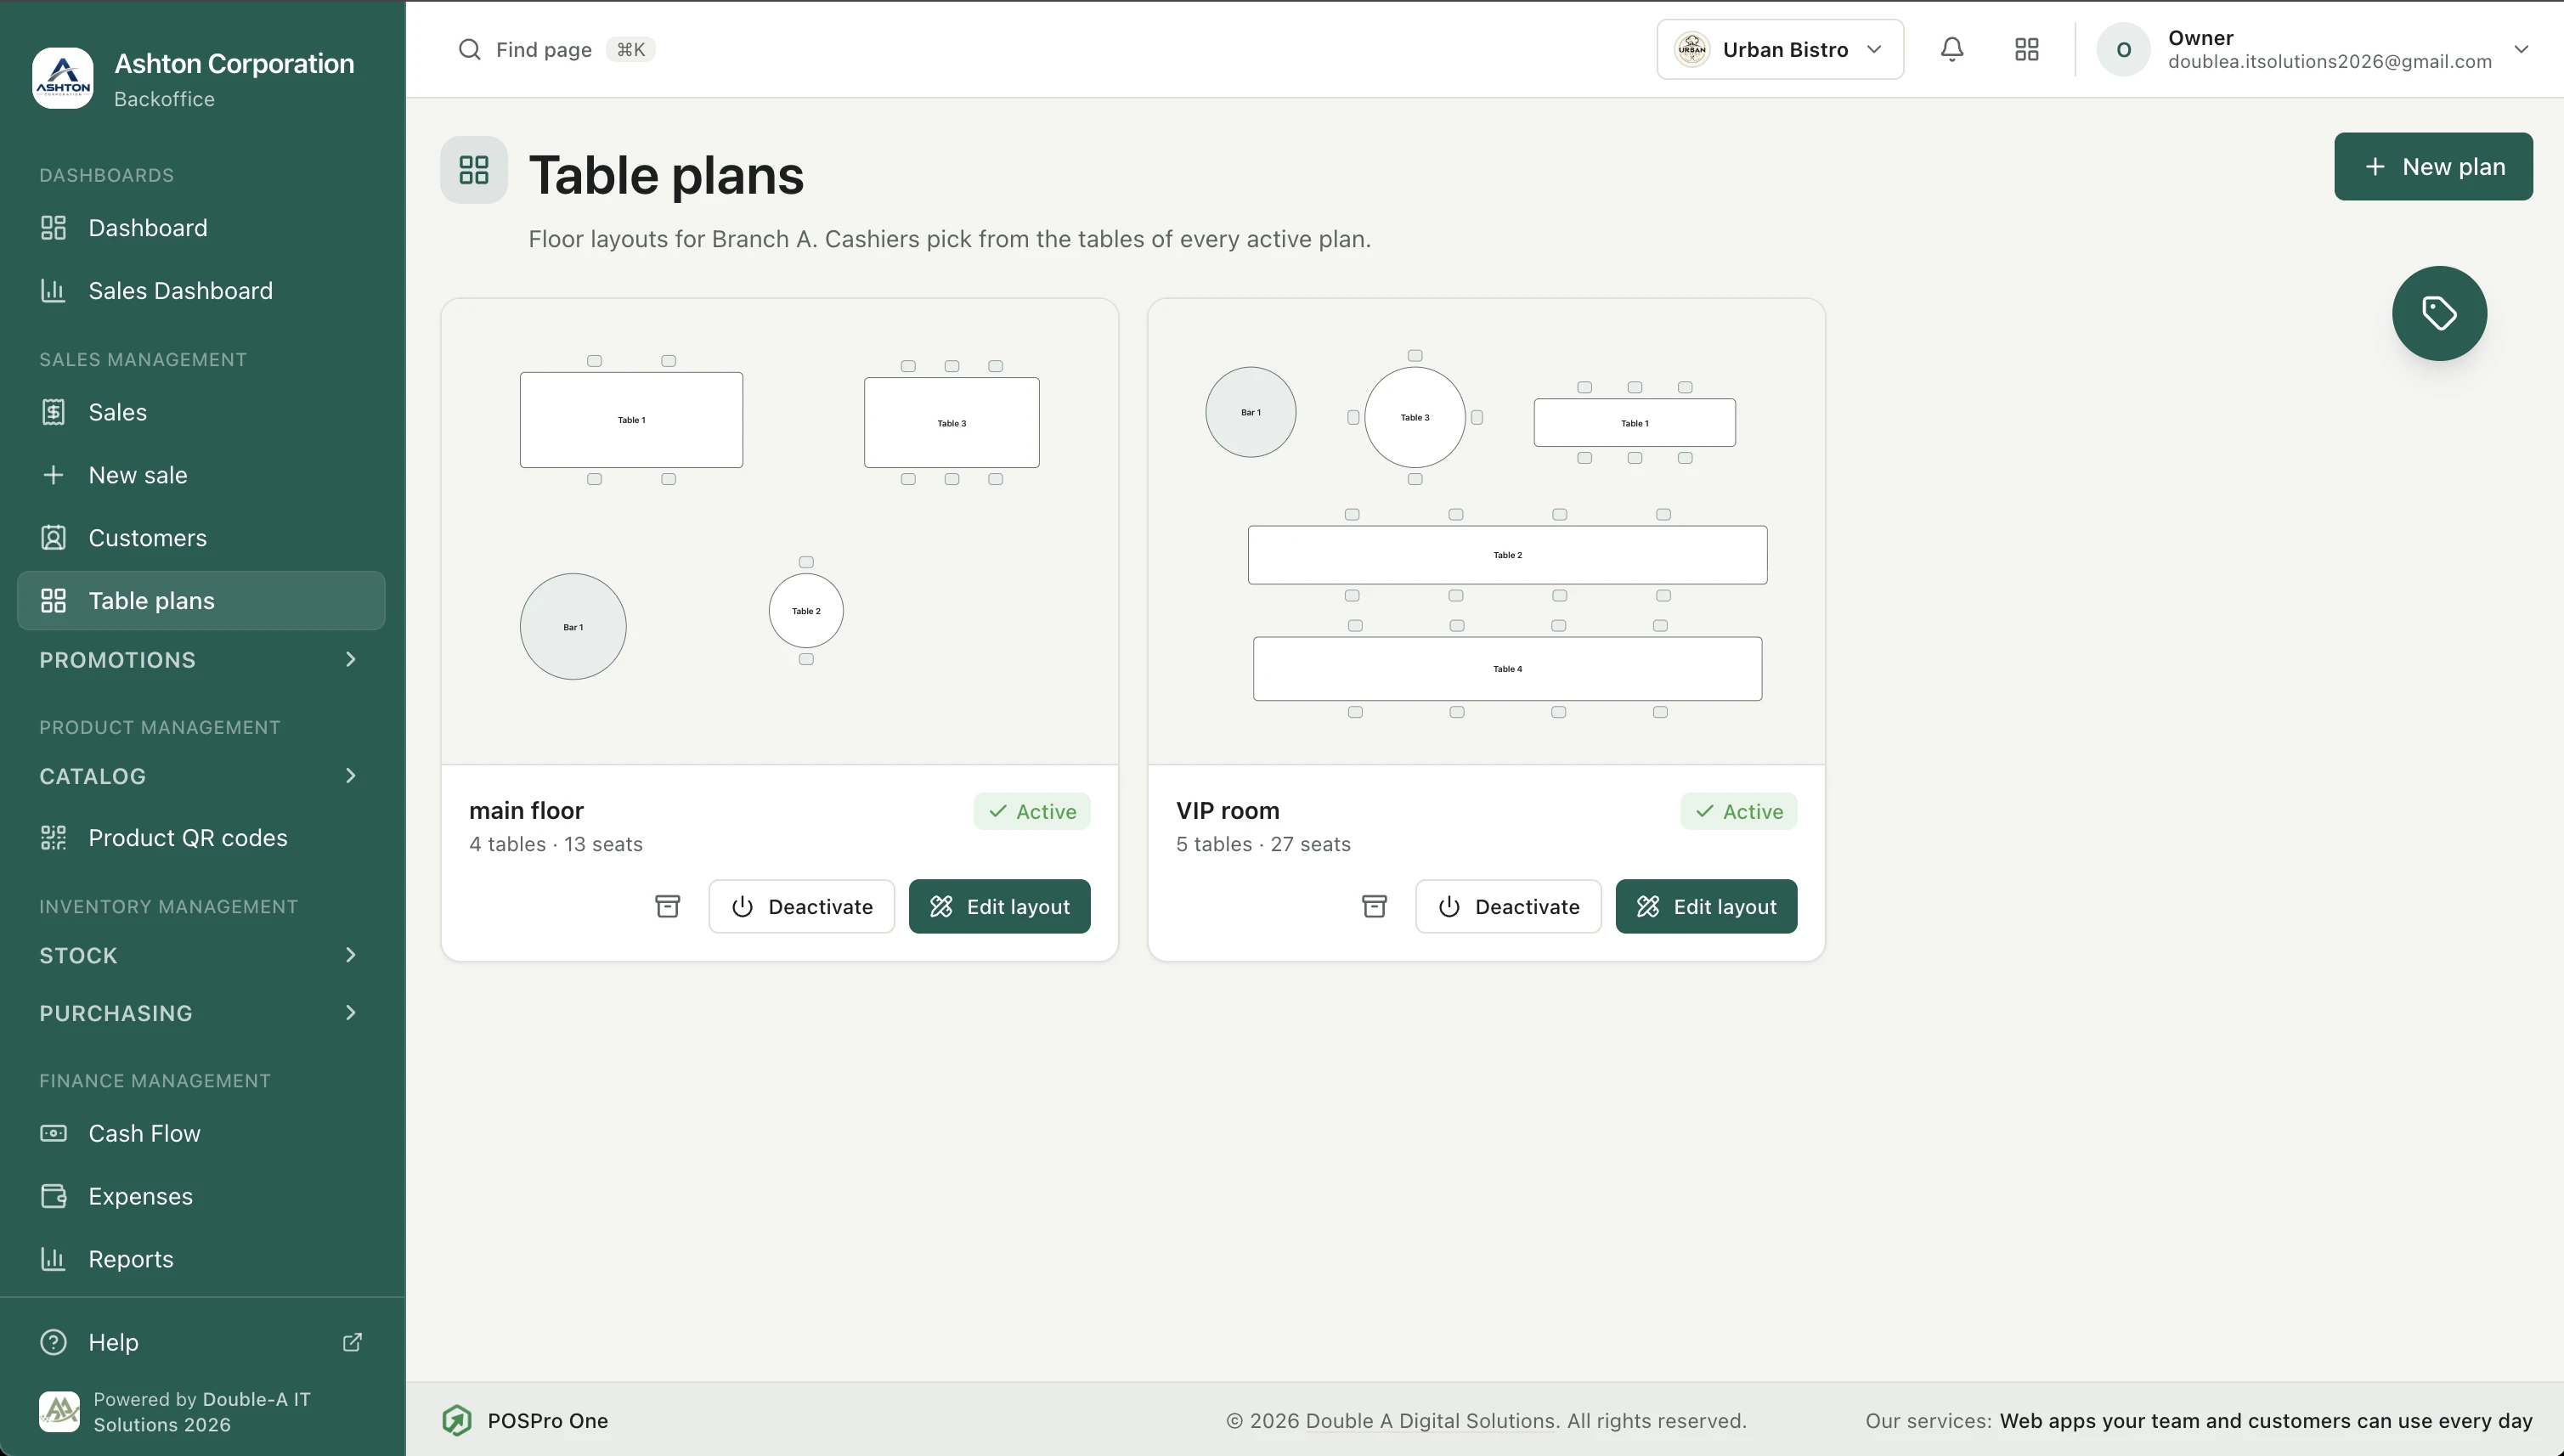The image size is (2564, 1456).
Task: Click the Cash Flow sidebar icon
Action: [53, 1133]
